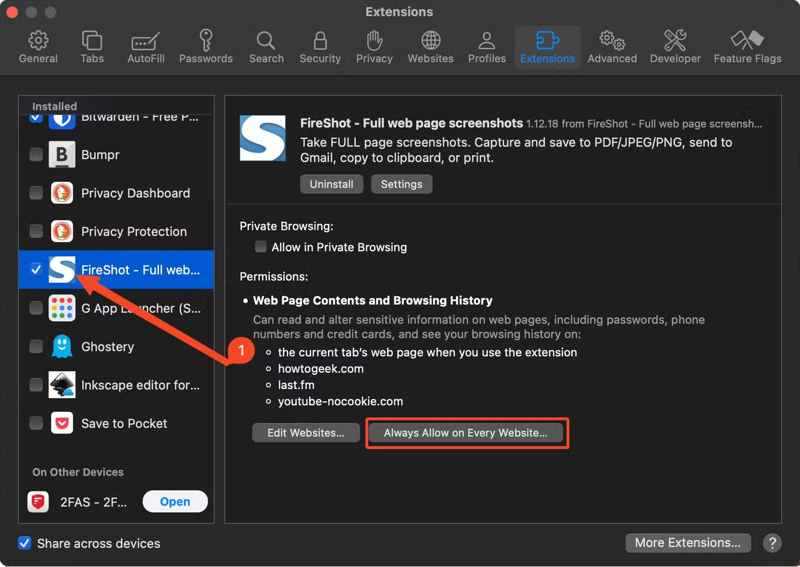Uncheck Share across devices
Screen dimensions: 800x567
click(x=25, y=543)
